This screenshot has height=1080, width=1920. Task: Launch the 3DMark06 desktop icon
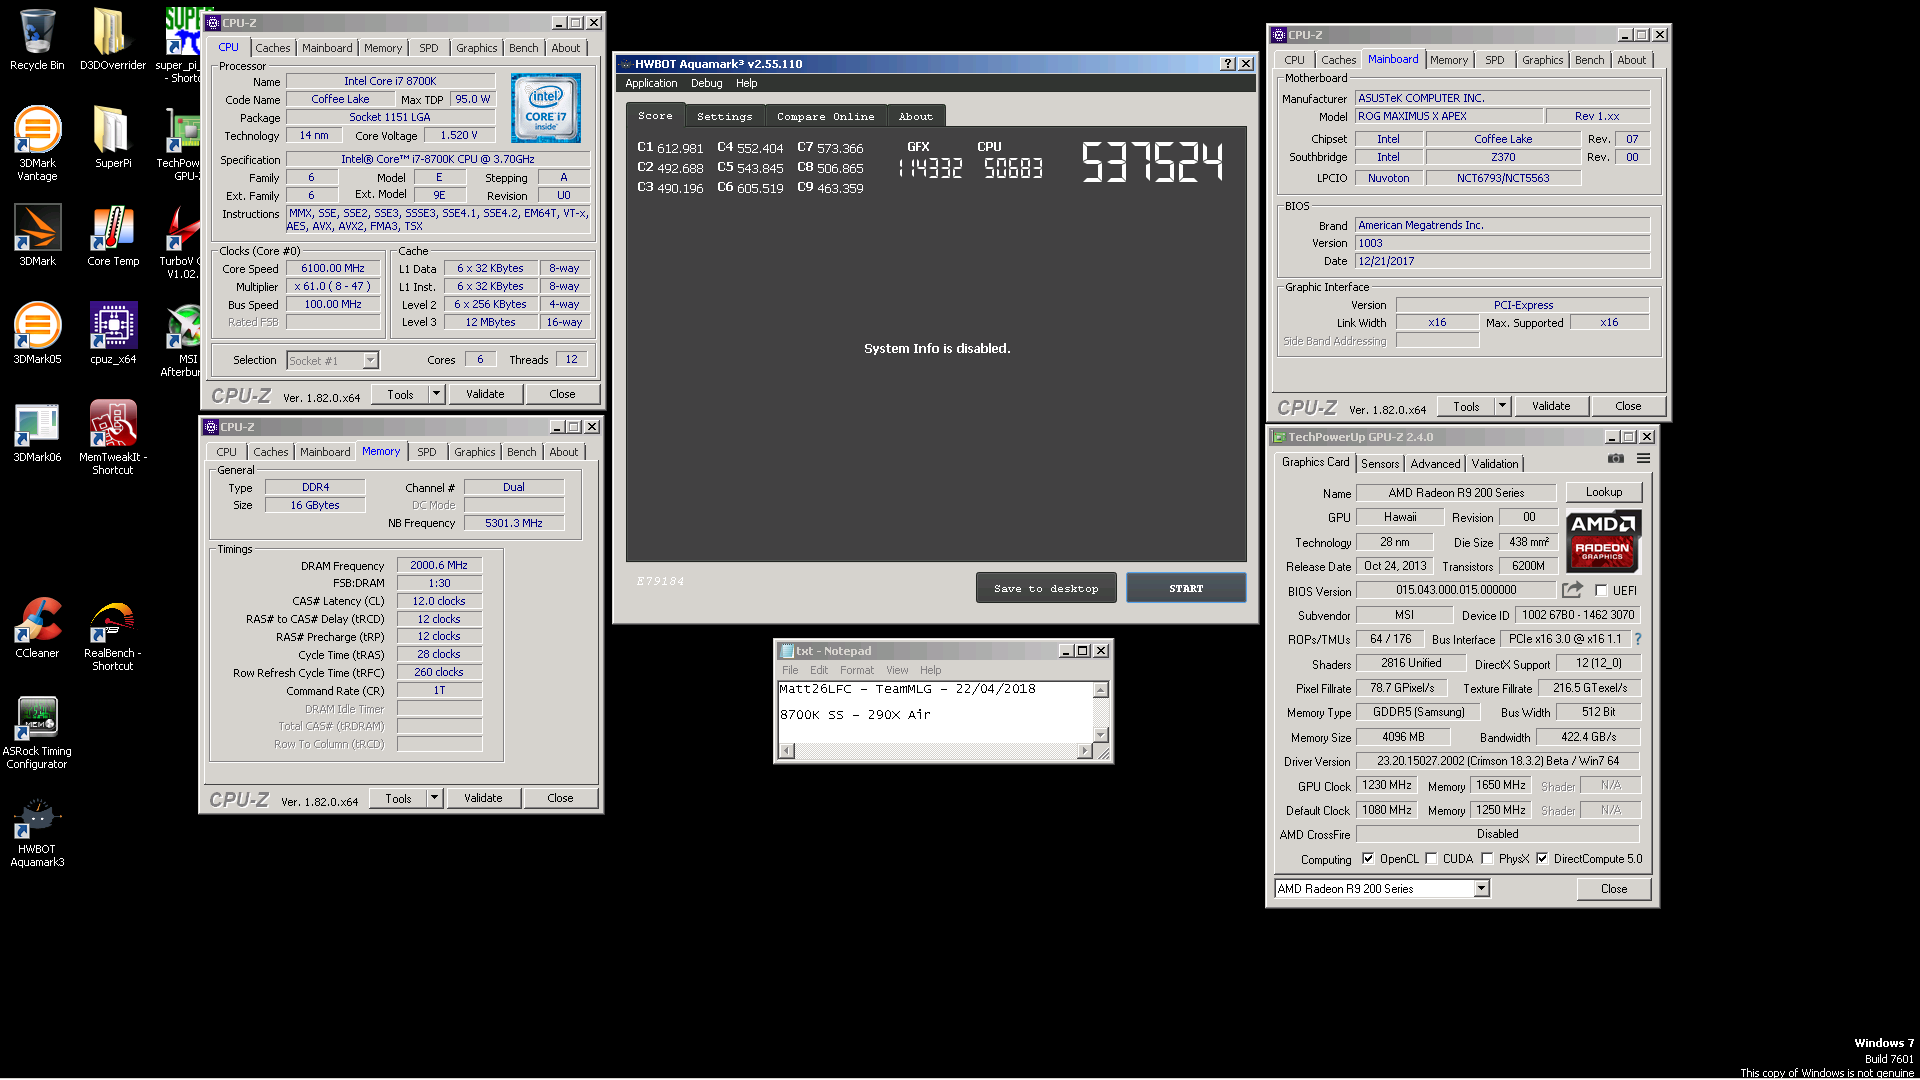[x=37, y=430]
